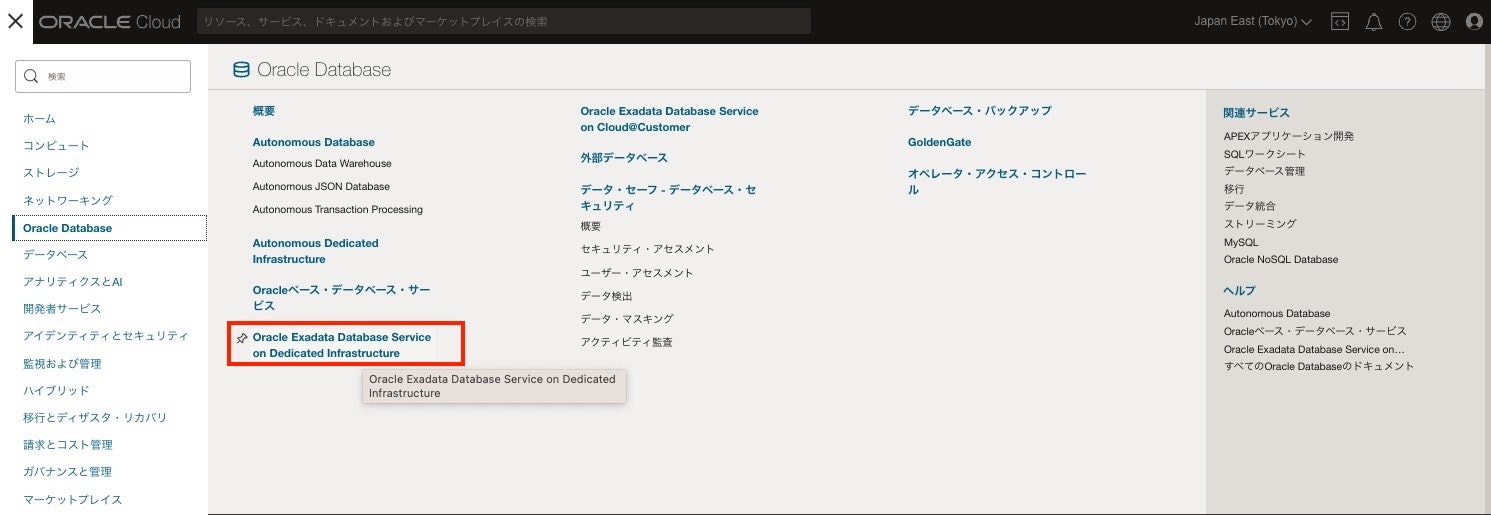Open truncated Oracle Exadata Database Service on… help link
The image size is (1491, 515).
click(1315, 349)
